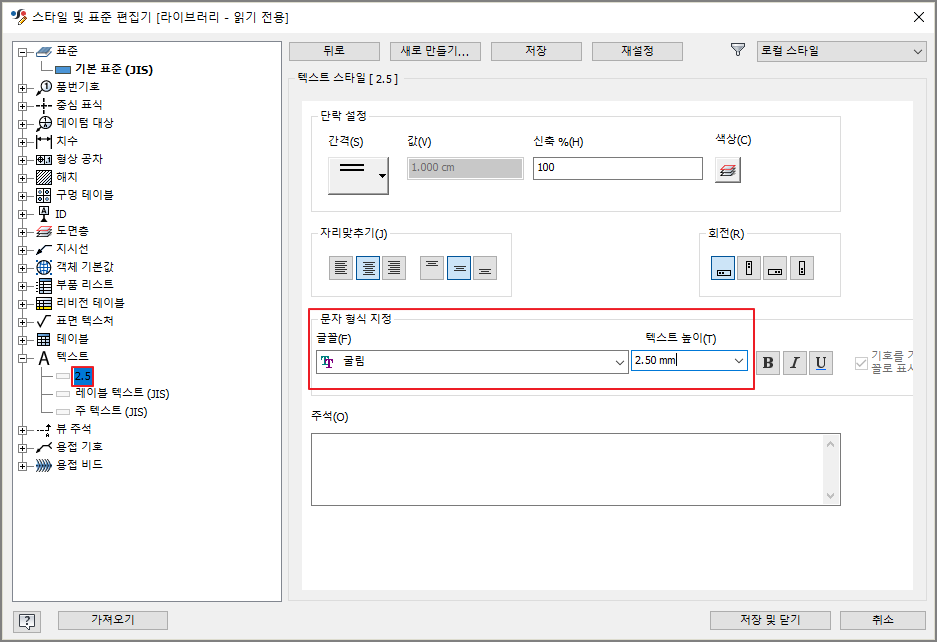The image size is (937, 642).
Task: Collapse the 표준 tree node
Action: click(x=23, y=52)
